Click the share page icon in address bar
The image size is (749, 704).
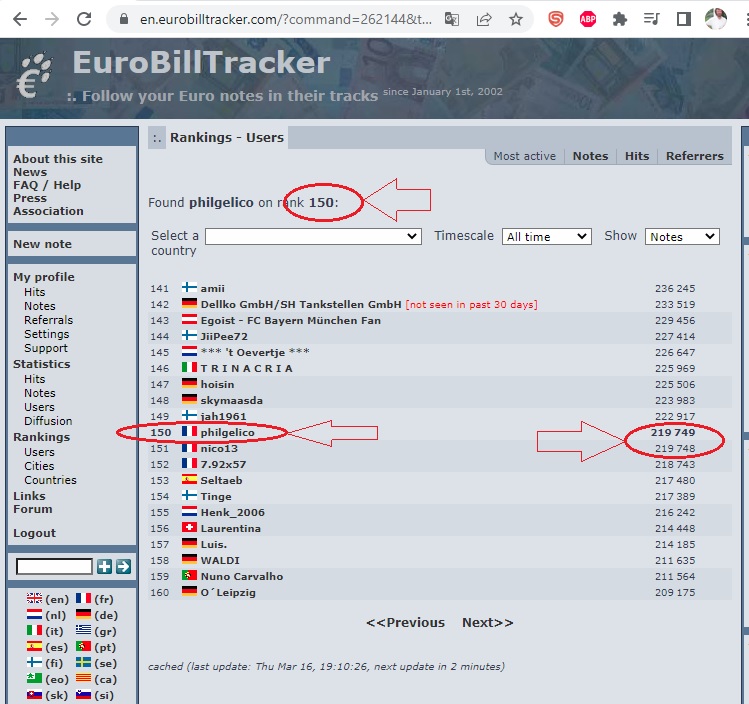(x=484, y=19)
